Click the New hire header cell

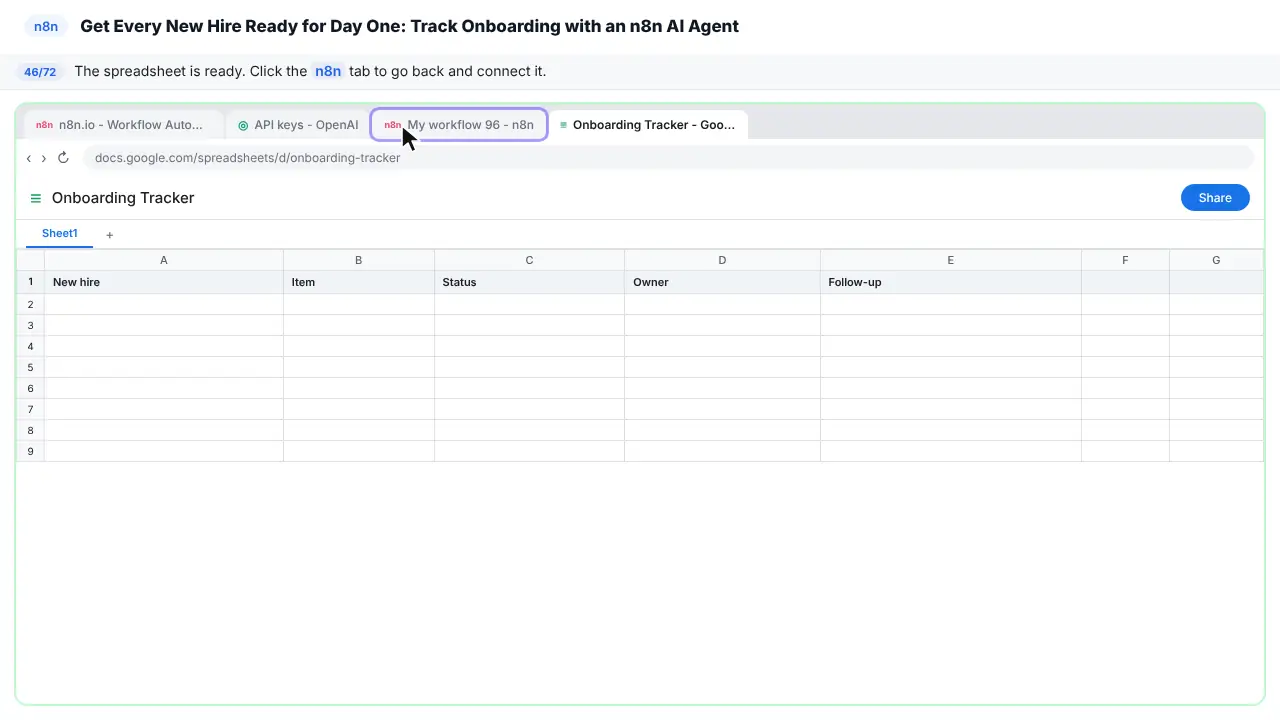[x=164, y=282]
